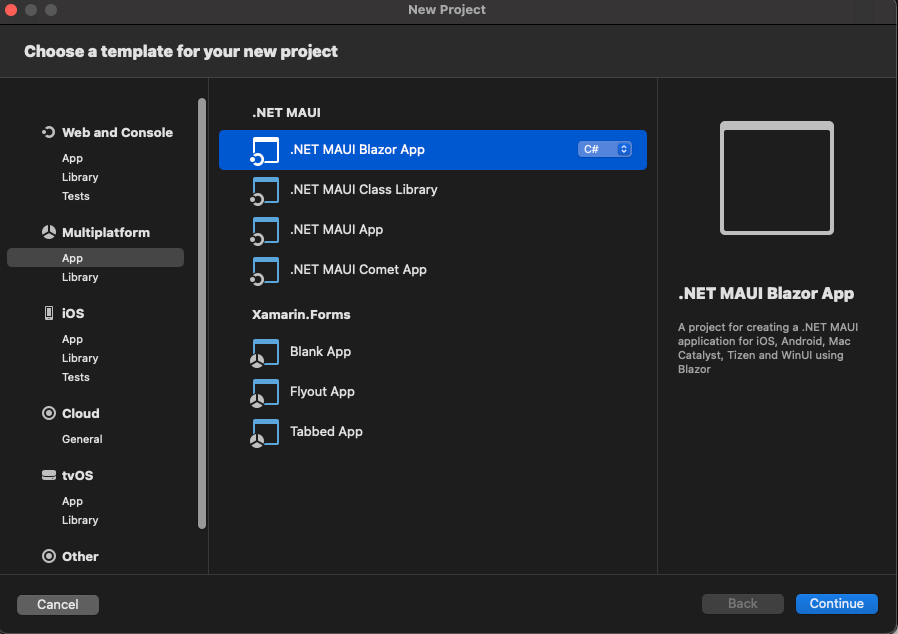Click the Continue button

837,604
